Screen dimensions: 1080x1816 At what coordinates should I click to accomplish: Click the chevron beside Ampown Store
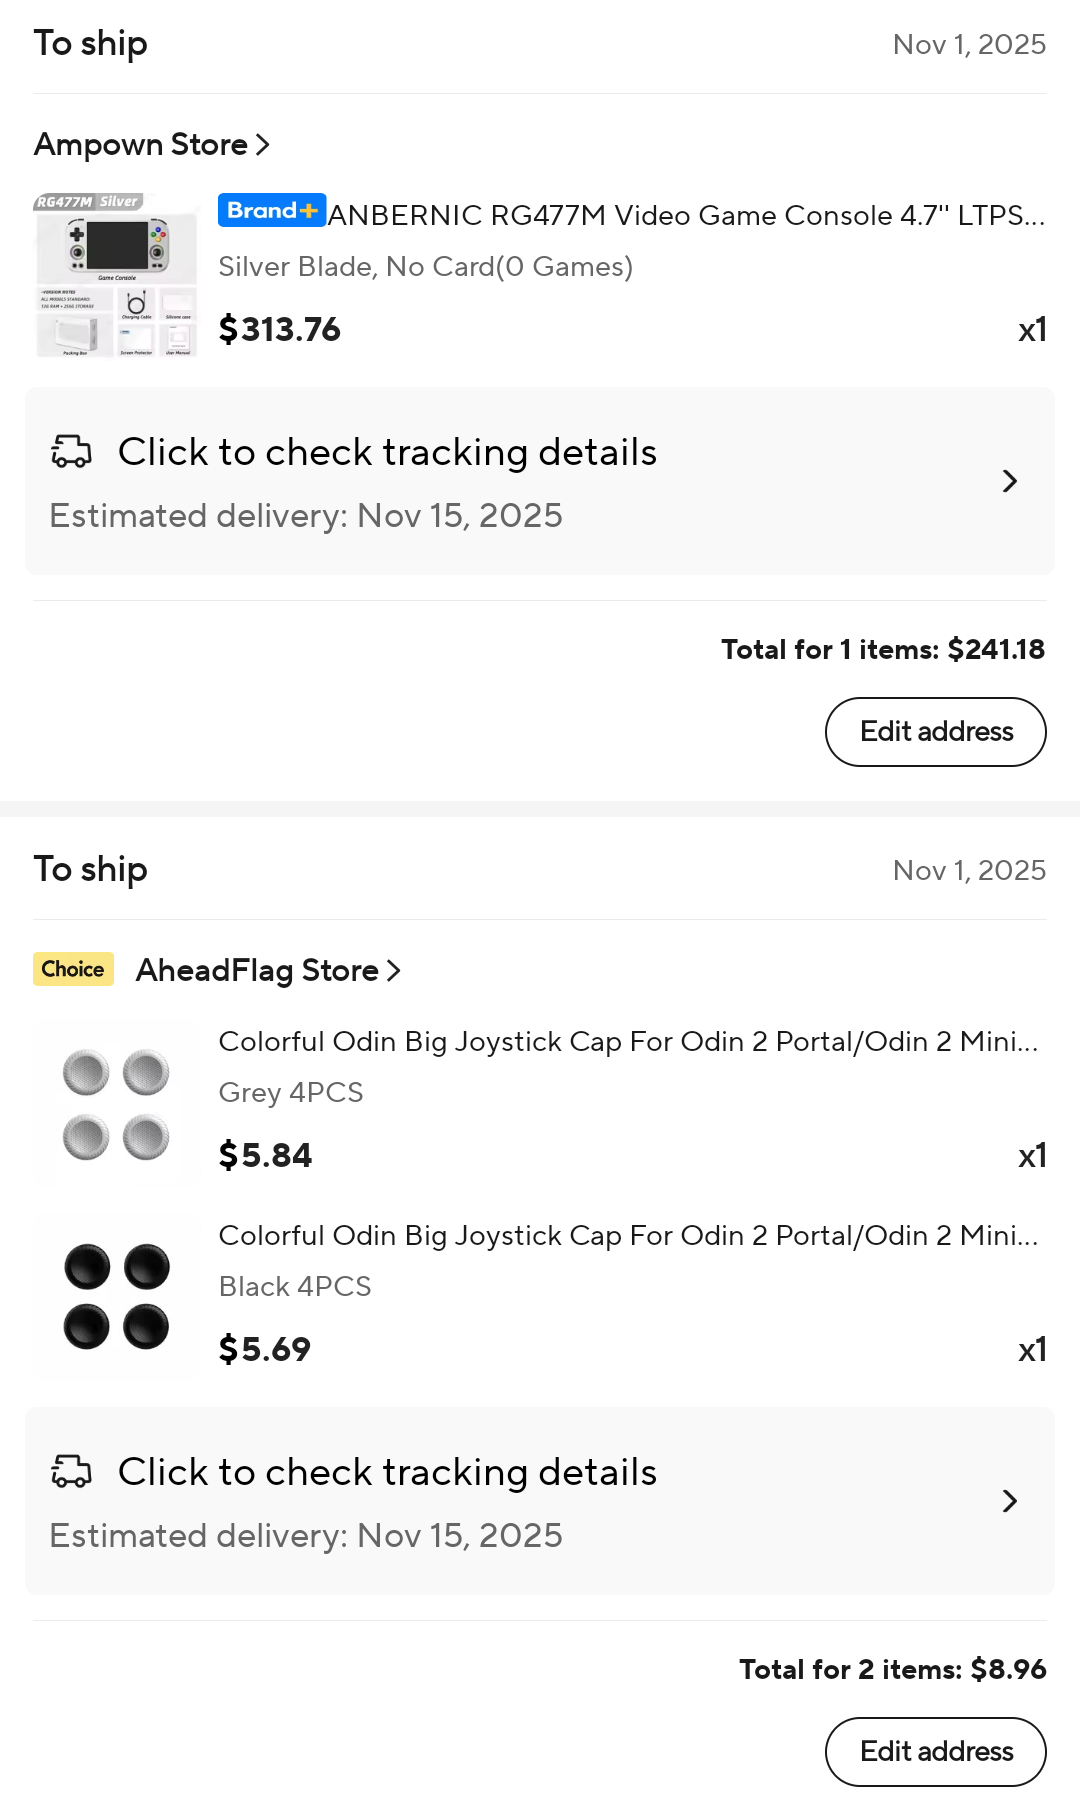(263, 145)
